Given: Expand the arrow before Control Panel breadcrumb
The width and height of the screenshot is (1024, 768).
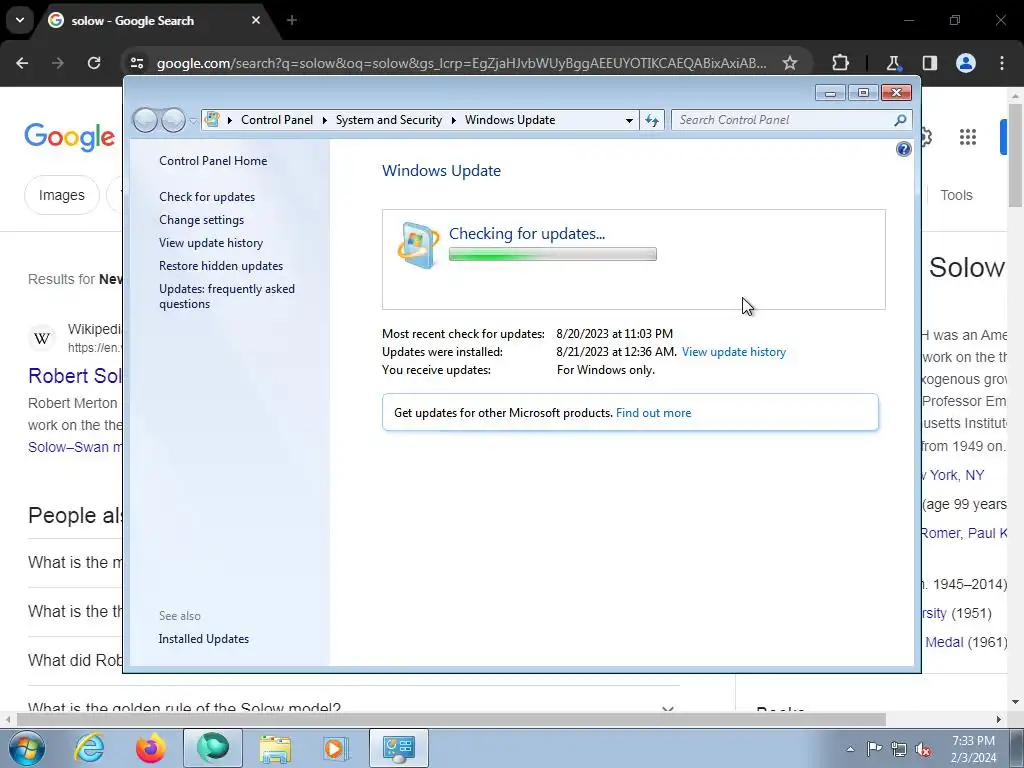Looking at the screenshot, I should click(230, 120).
